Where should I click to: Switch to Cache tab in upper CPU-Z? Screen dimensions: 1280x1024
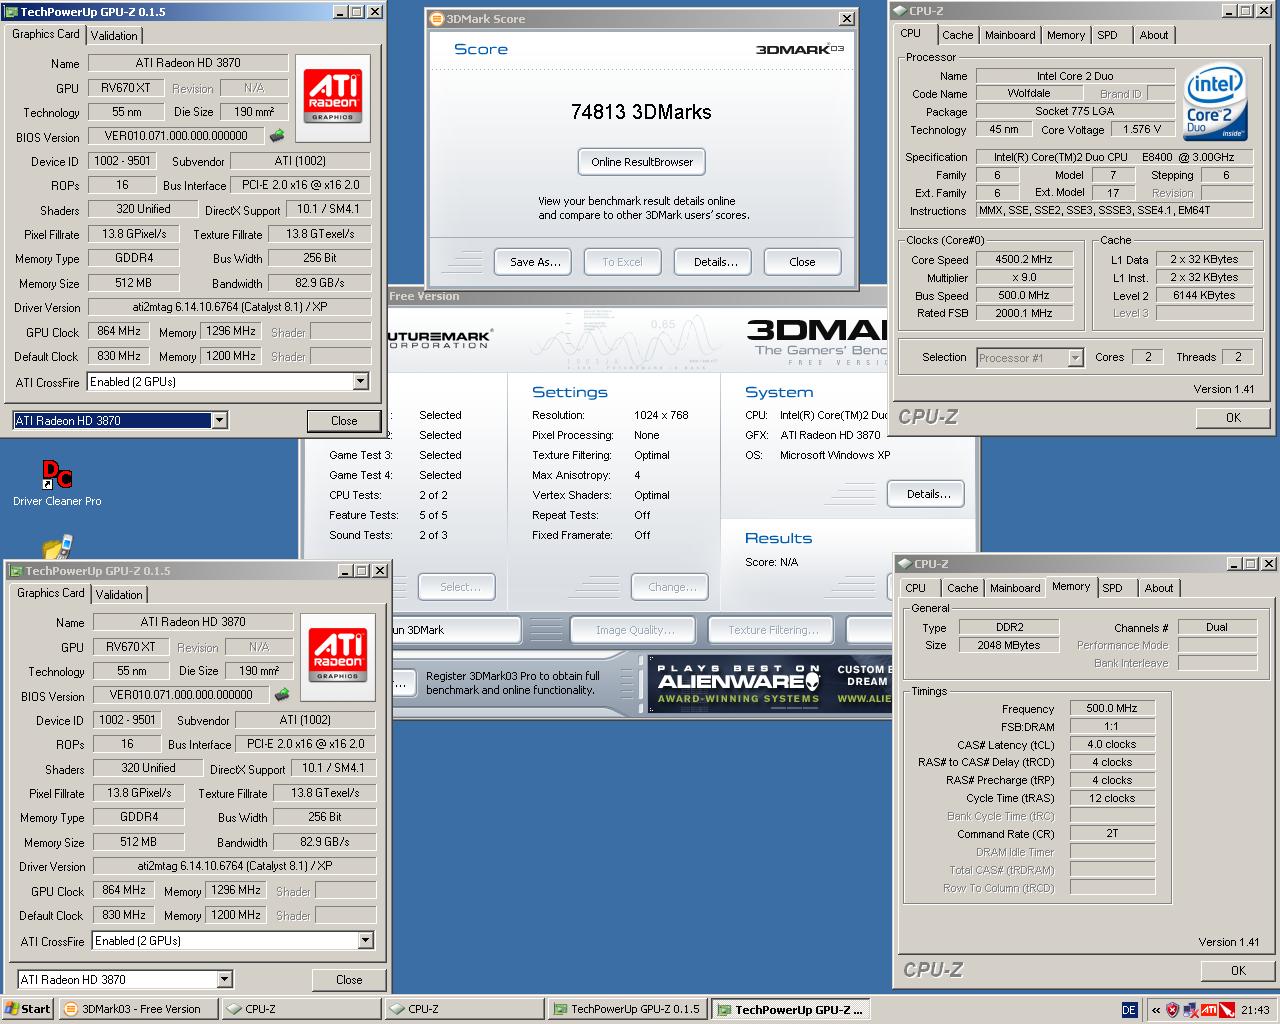pos(957,35)
